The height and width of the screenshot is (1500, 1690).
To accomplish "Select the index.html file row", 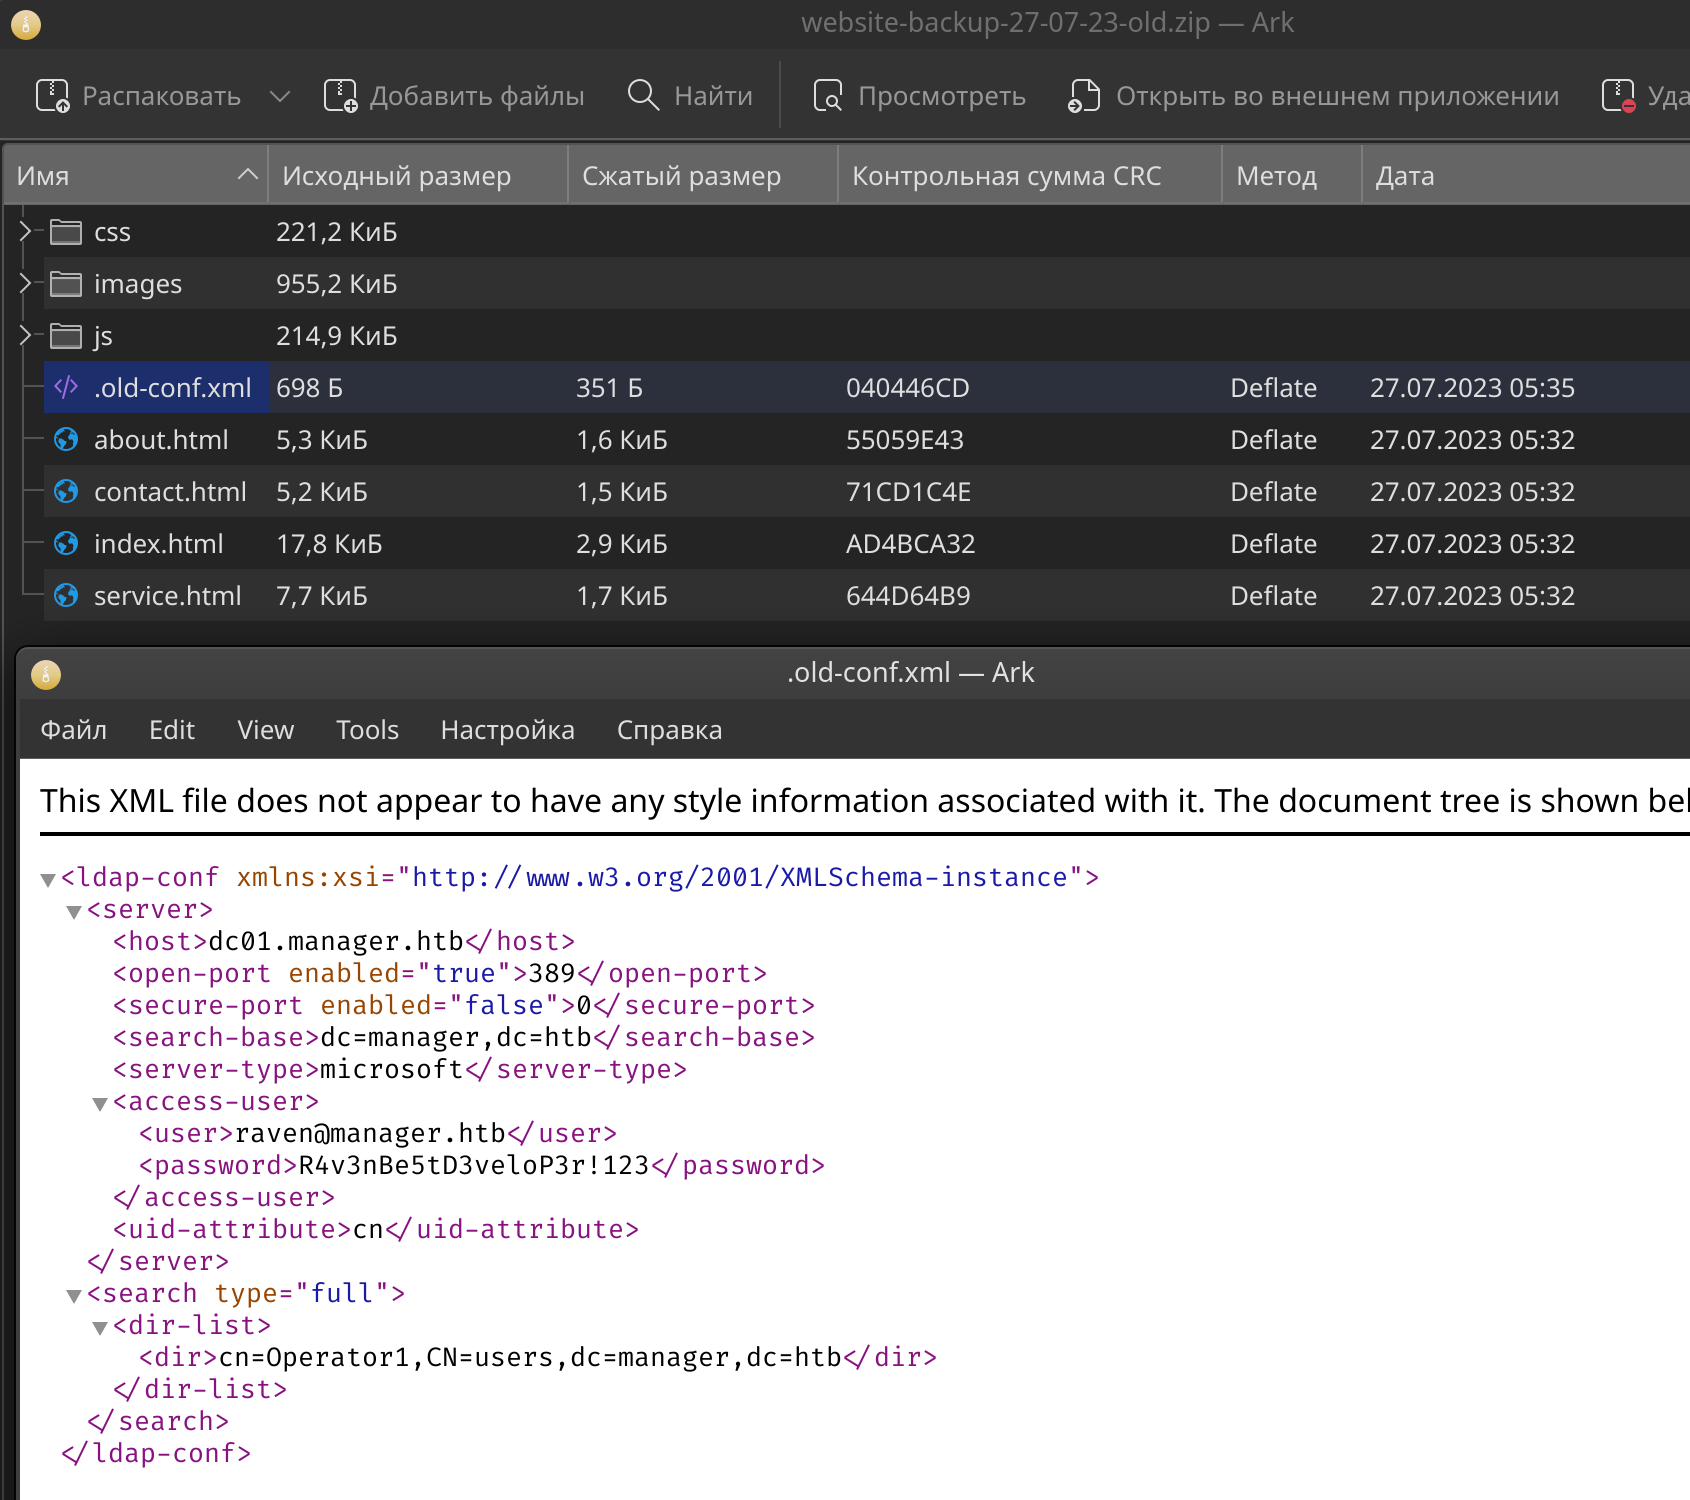I will coord(866,543).
